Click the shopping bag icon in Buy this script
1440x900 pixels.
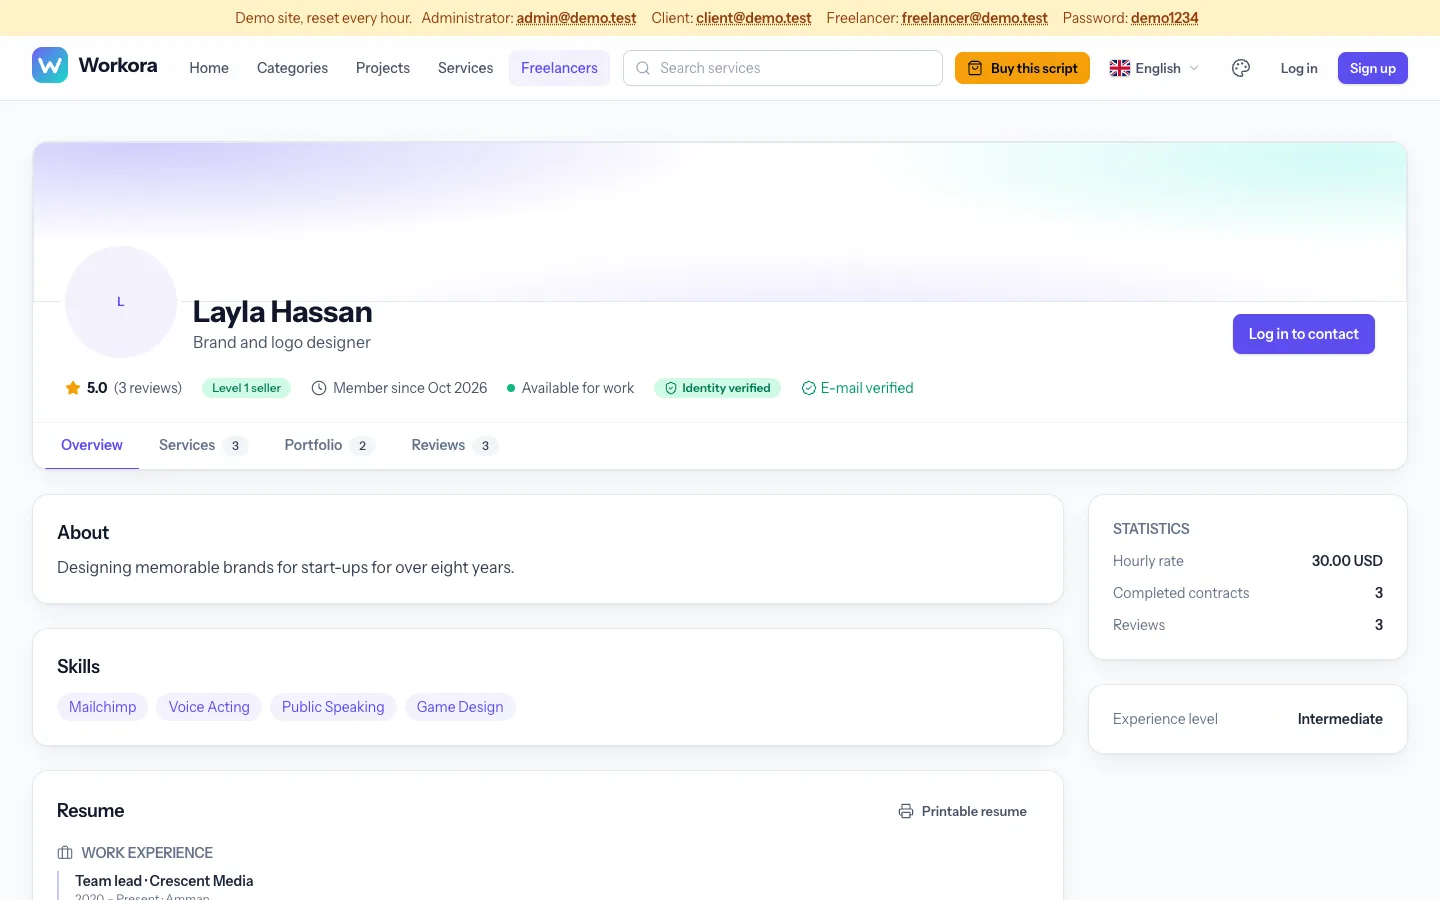click(x=975, y=68)
